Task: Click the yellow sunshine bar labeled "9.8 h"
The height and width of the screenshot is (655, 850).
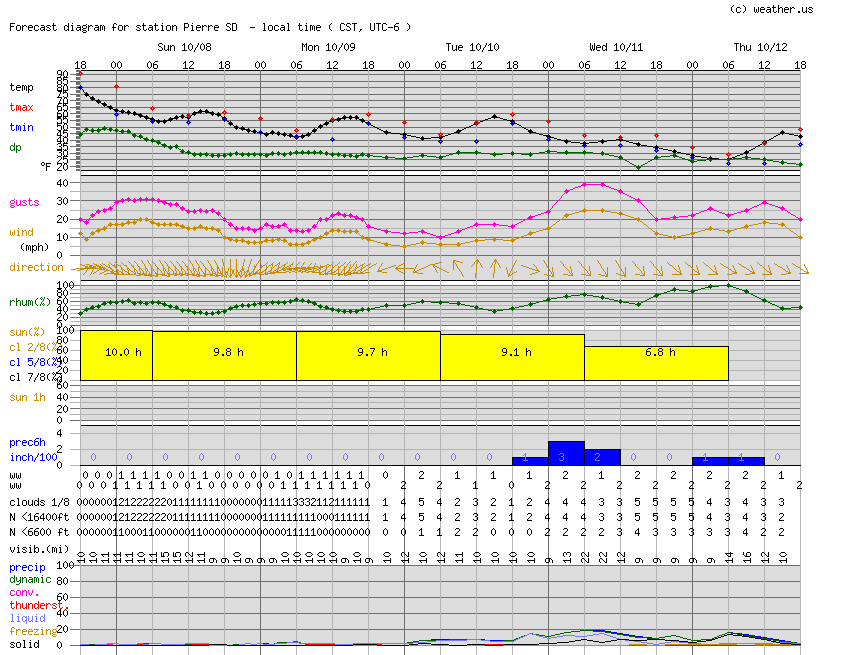Action: (224, 356)
